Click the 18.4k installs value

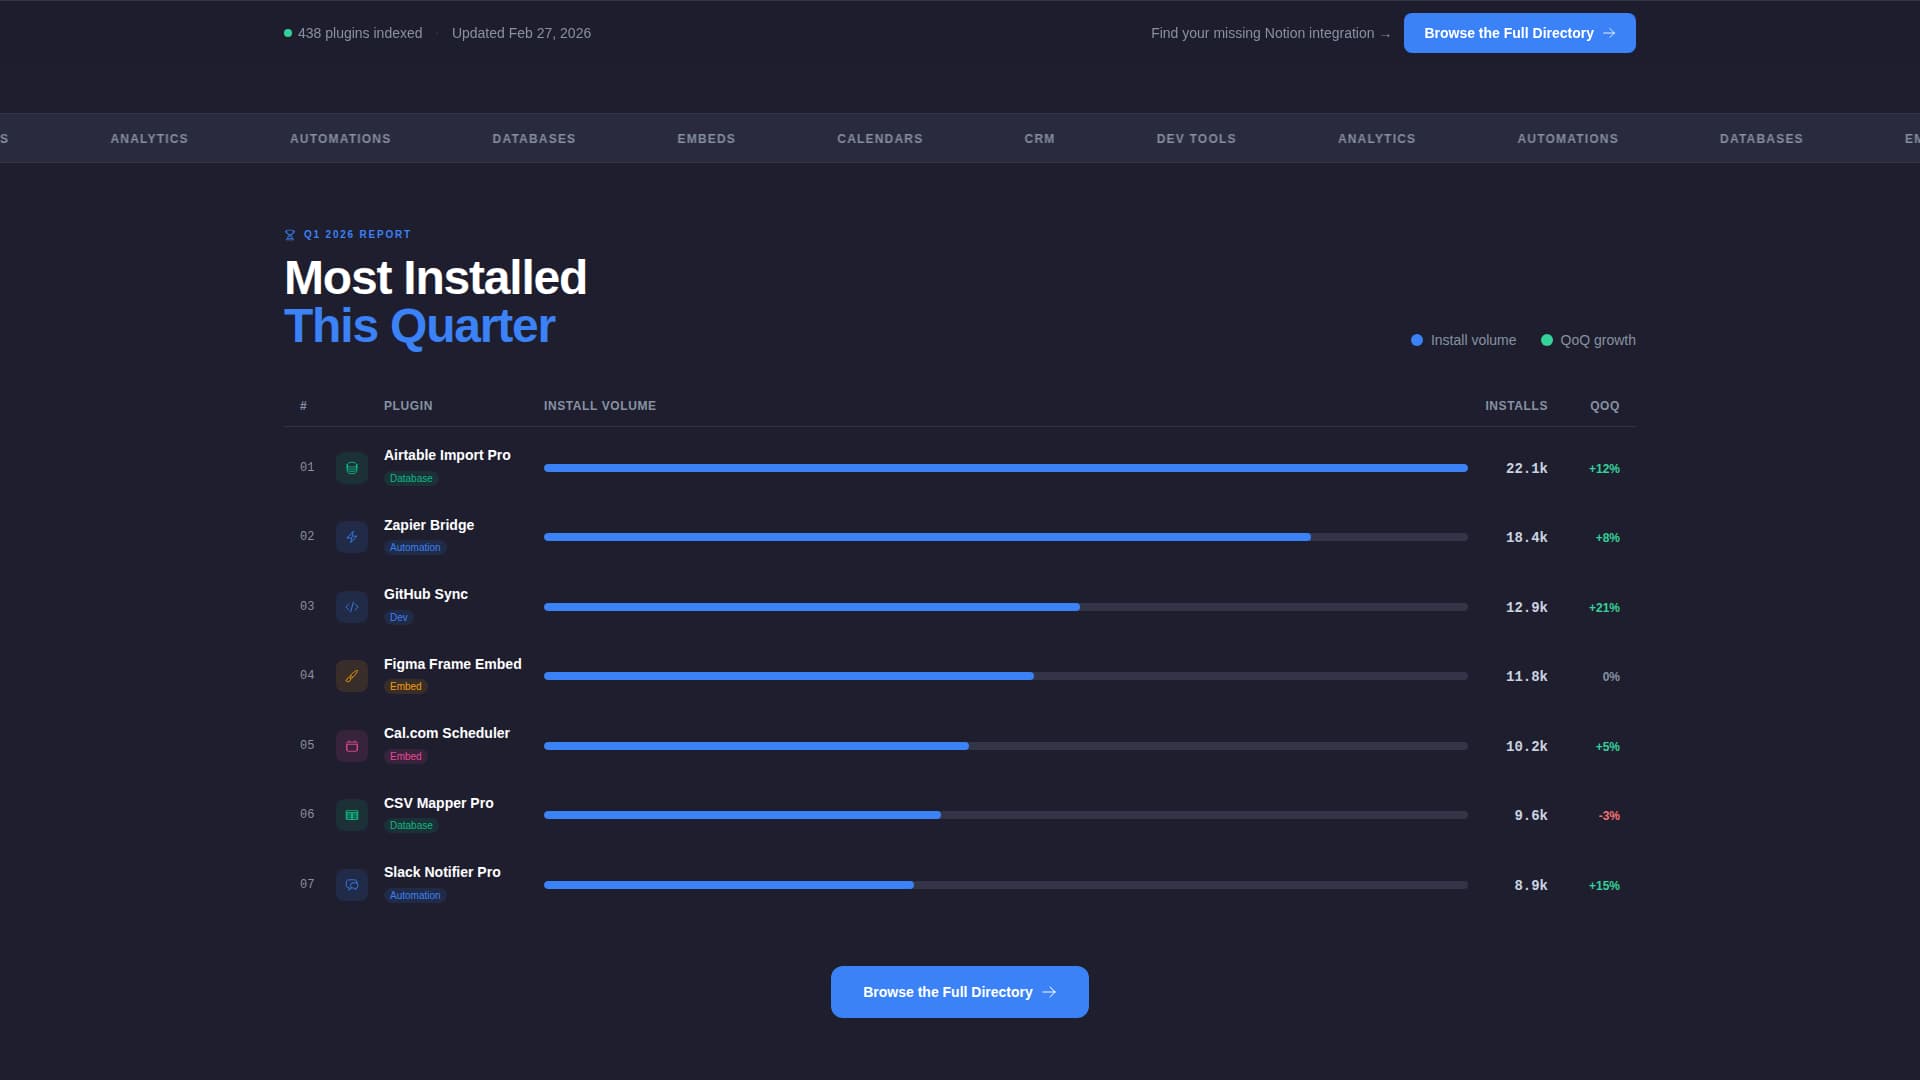click(1527, 537)
